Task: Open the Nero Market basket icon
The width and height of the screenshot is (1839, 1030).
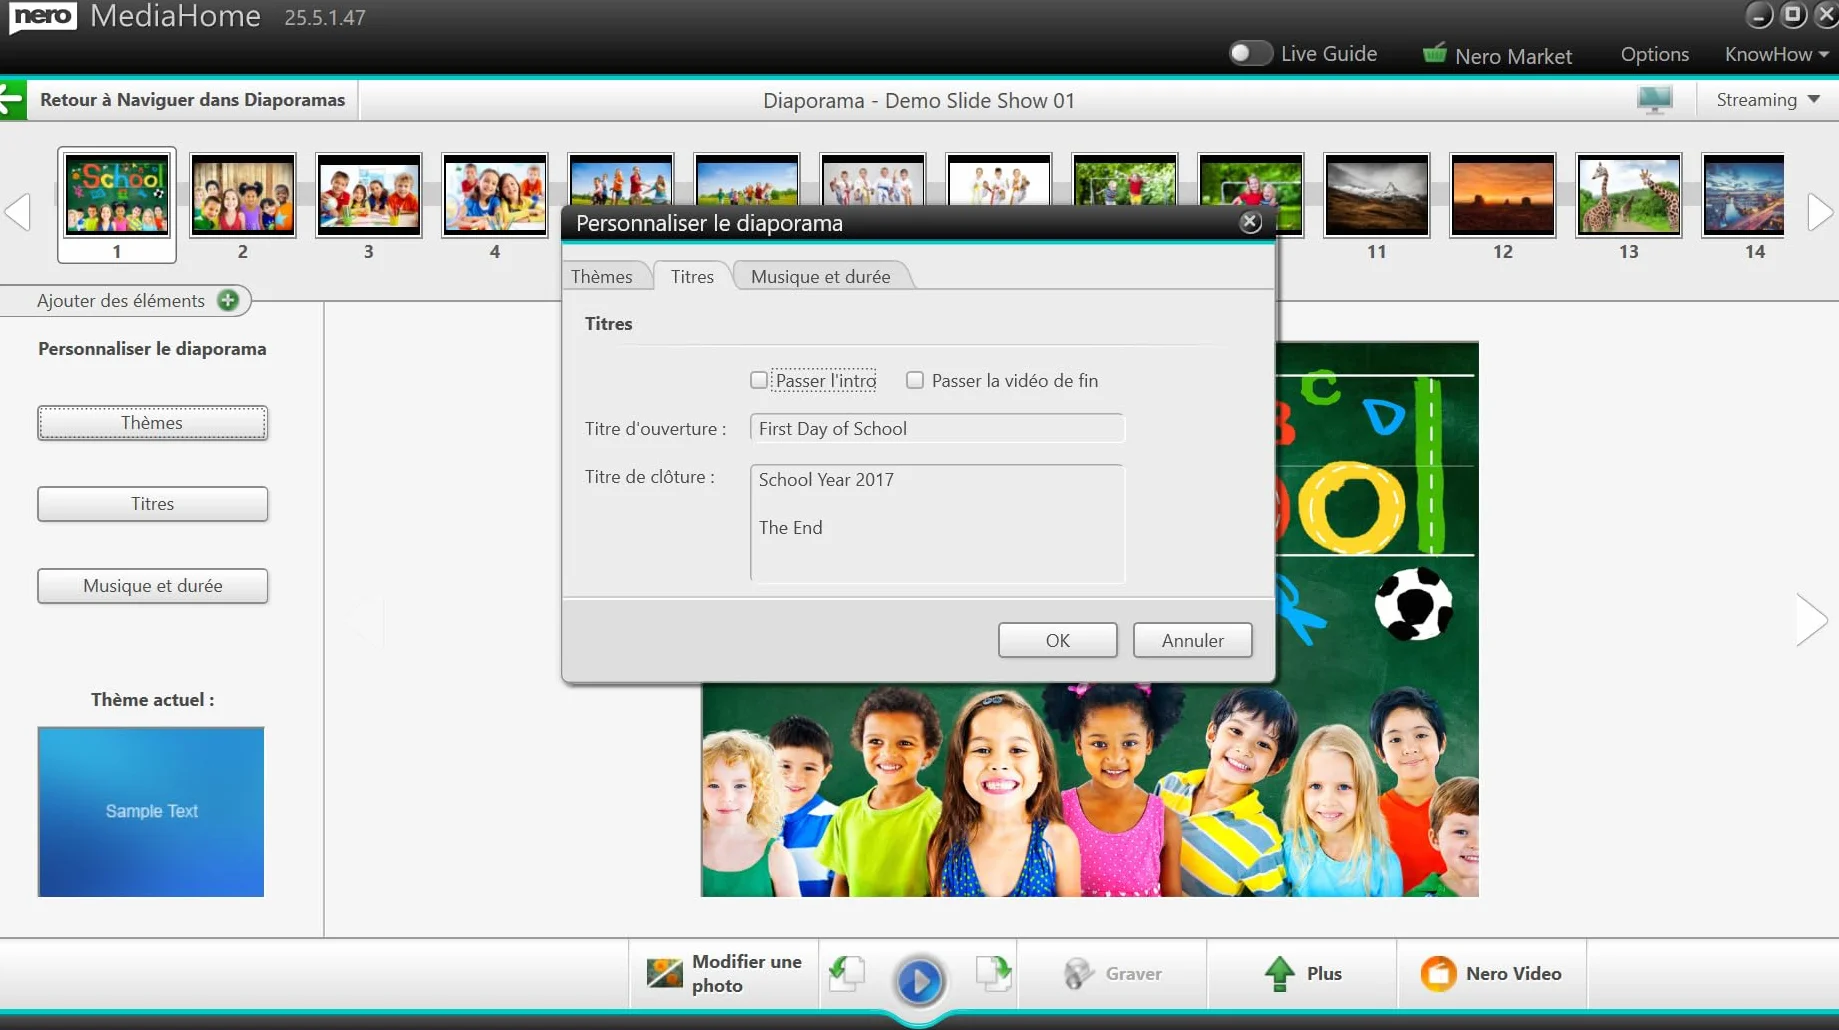Action: click(x=1434, y=54)
